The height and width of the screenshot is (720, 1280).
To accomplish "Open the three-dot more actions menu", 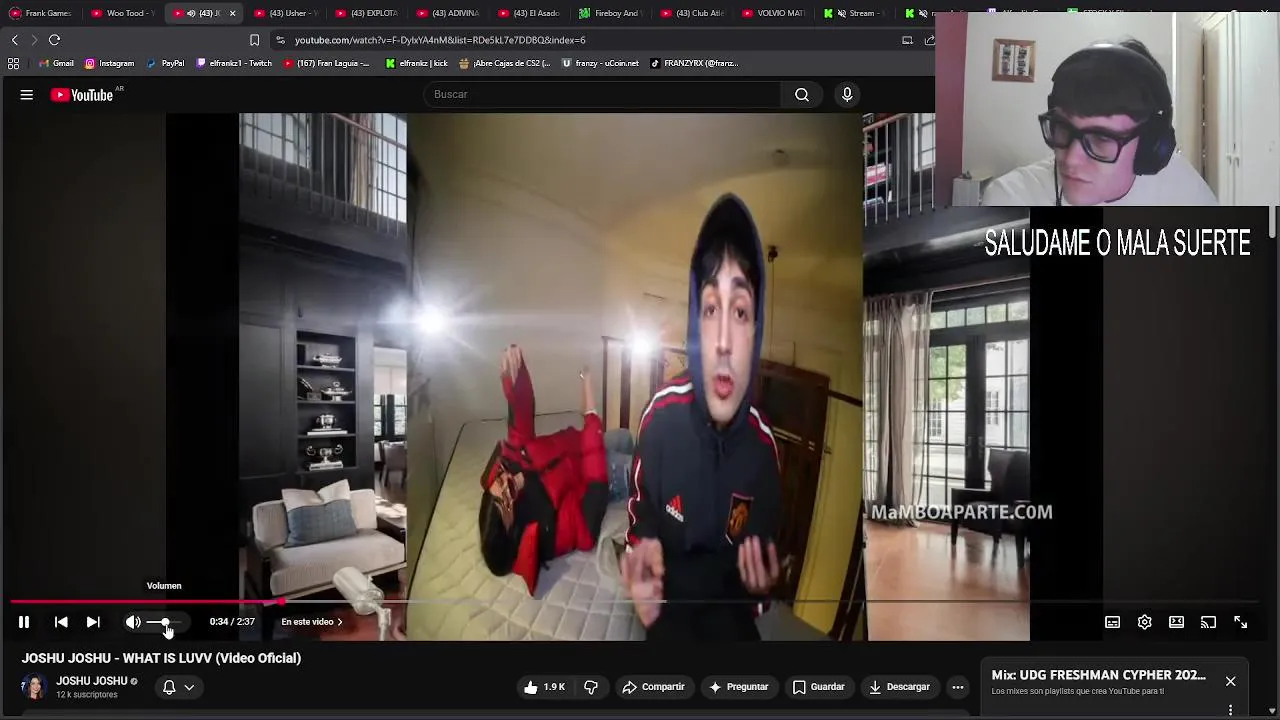I will pyautogui.click(x=958, y=687).
